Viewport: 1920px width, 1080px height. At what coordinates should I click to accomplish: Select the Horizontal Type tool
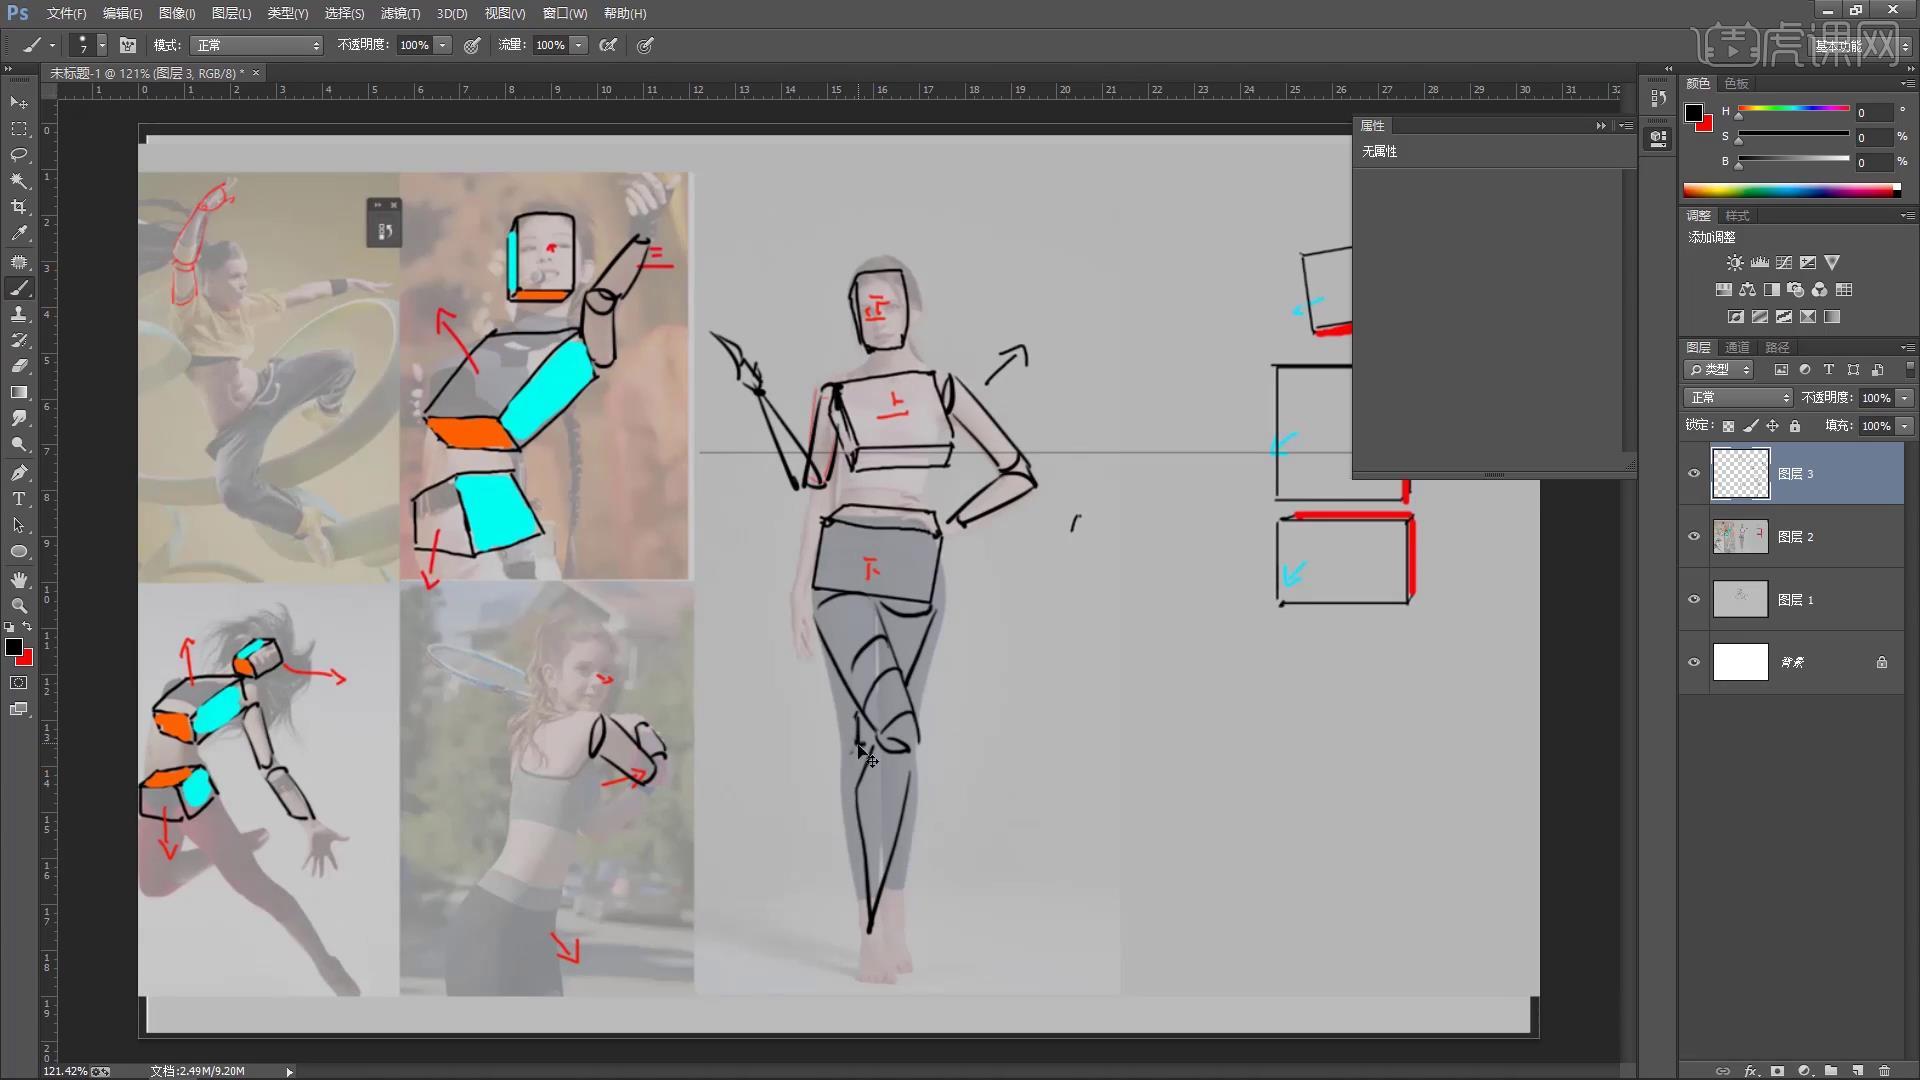point(19,499)
